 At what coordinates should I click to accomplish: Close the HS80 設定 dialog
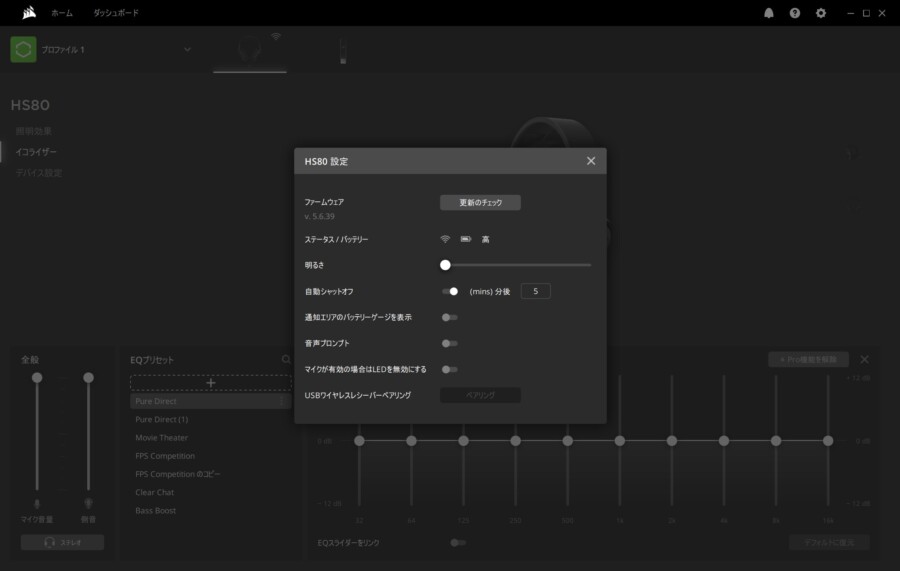591,161
